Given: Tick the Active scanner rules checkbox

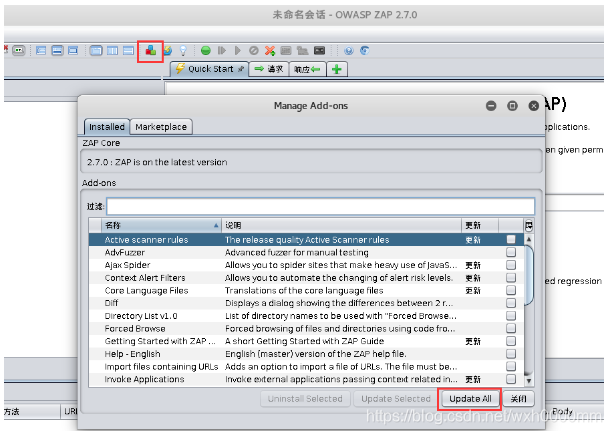Looking at the screenshot, I should point(511,239).
